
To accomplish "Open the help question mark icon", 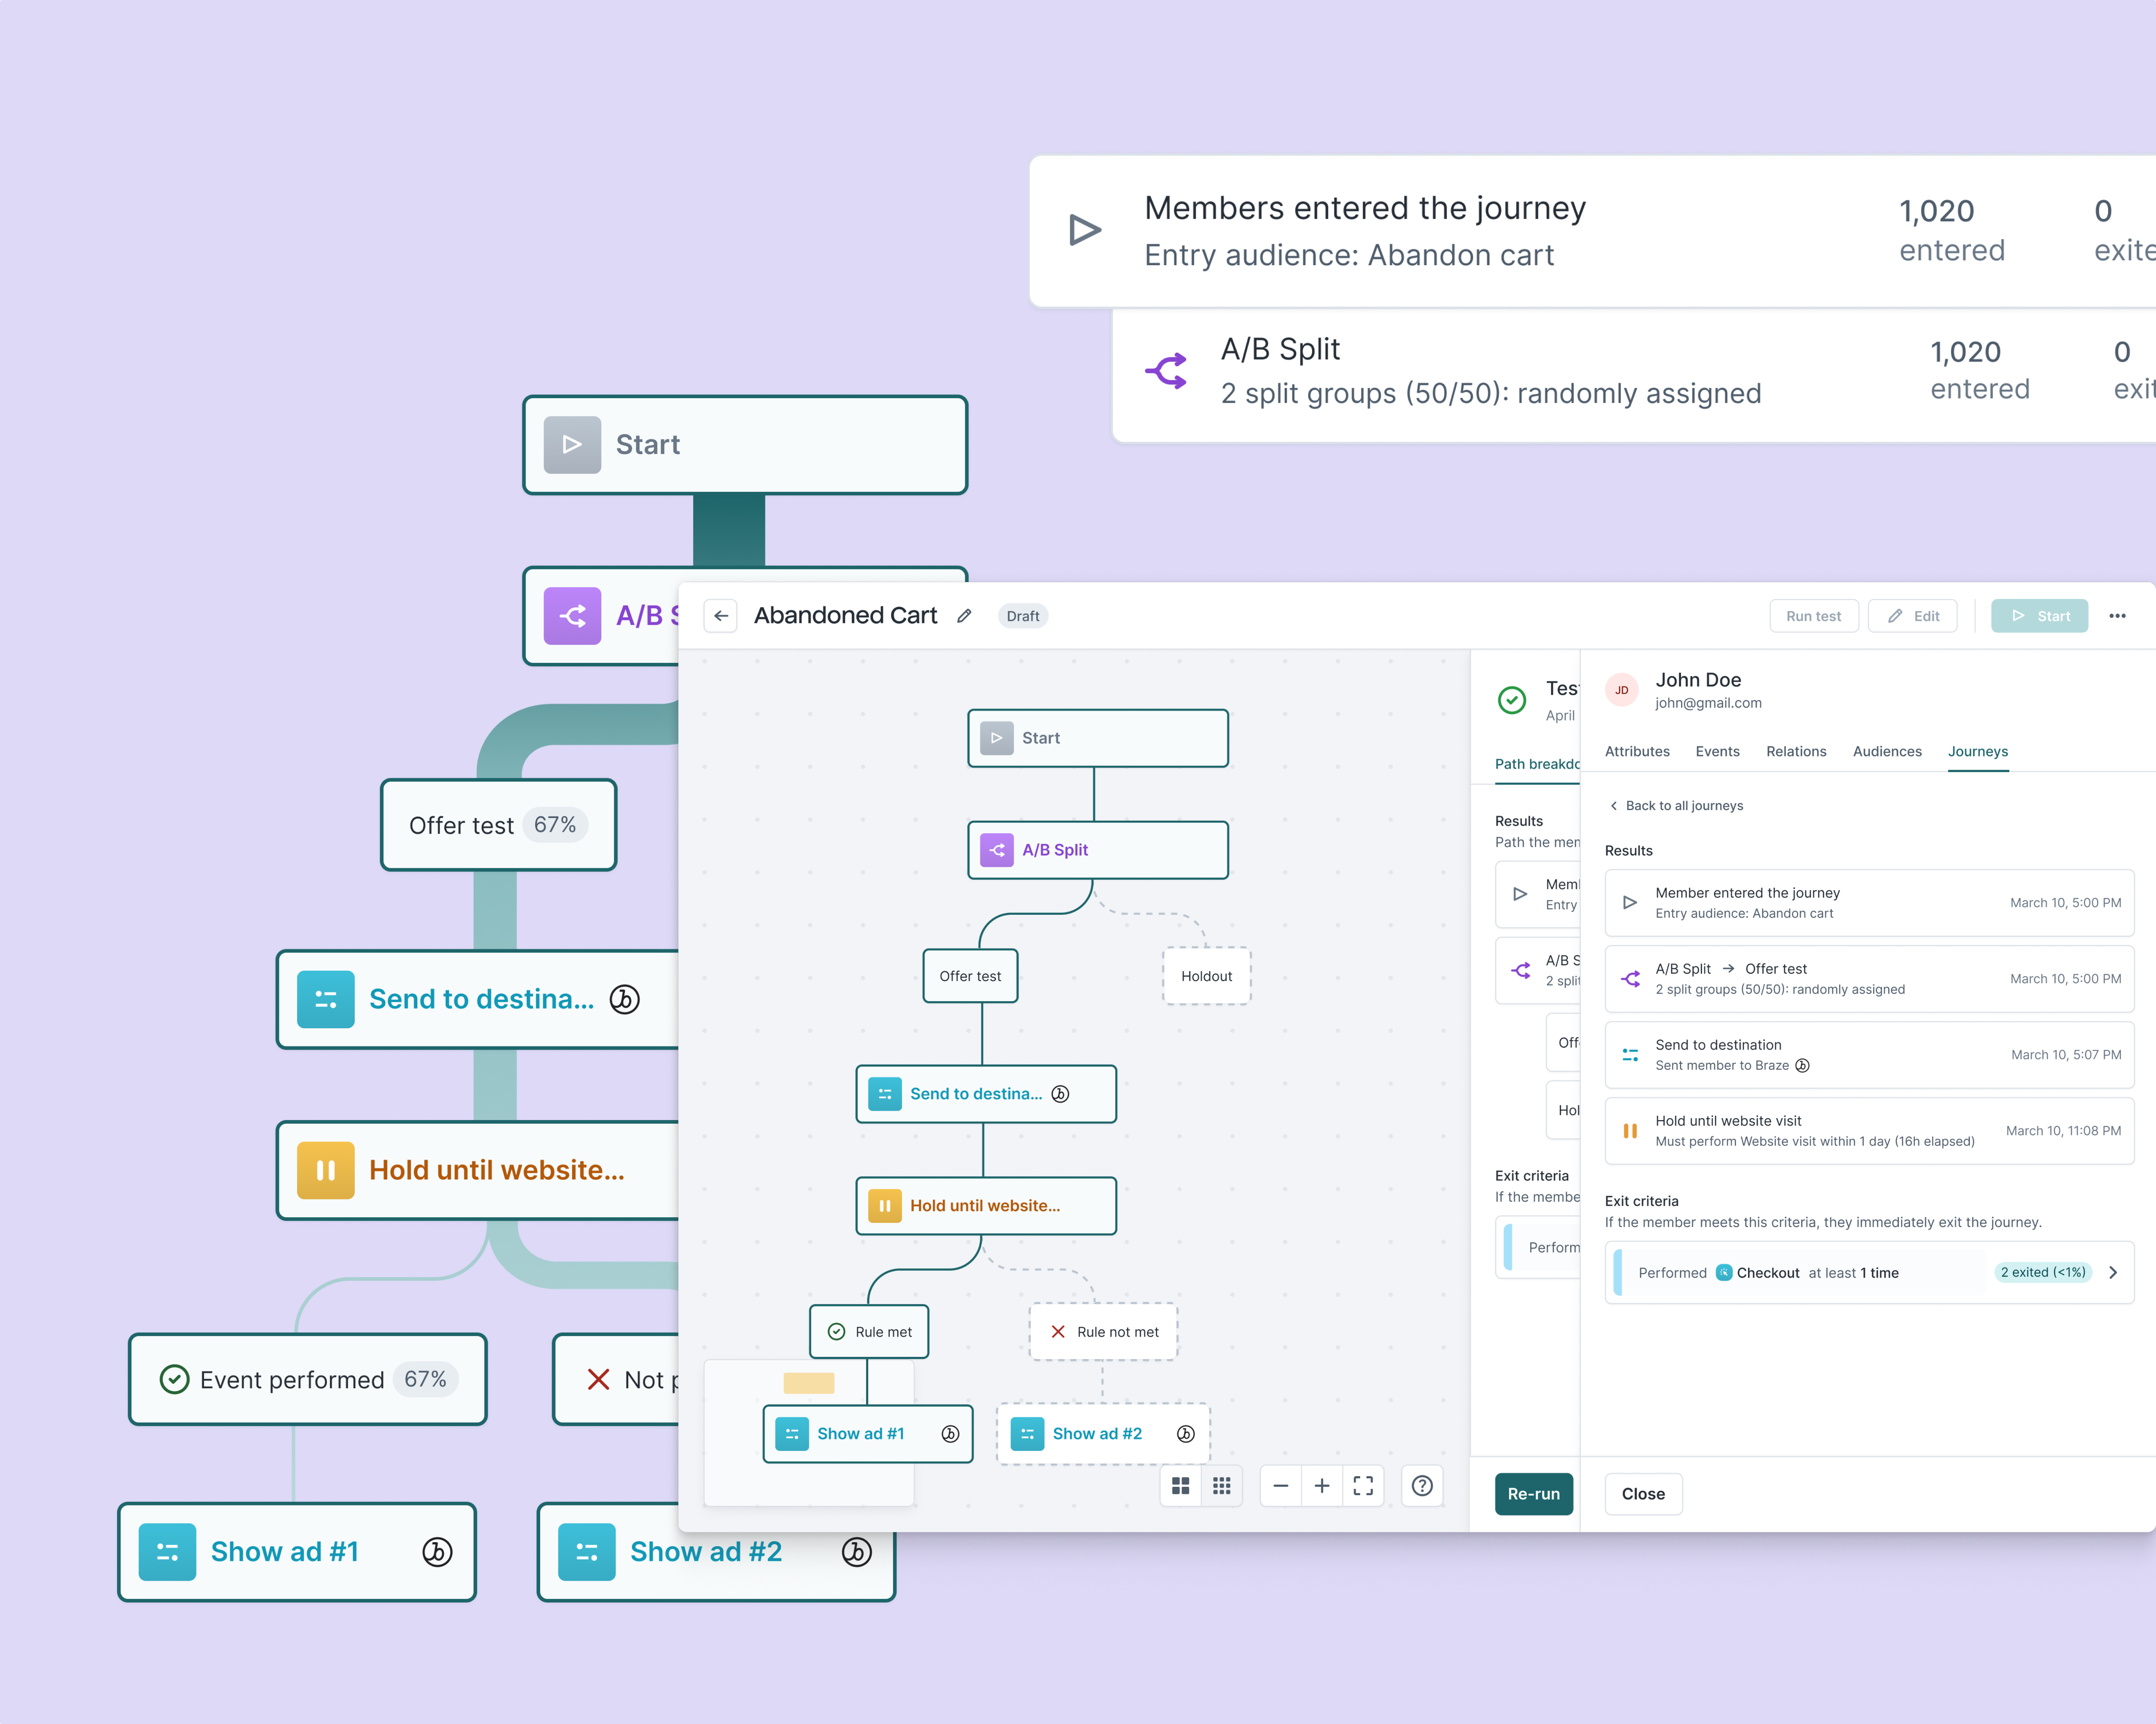I will click(1422, 1486).
